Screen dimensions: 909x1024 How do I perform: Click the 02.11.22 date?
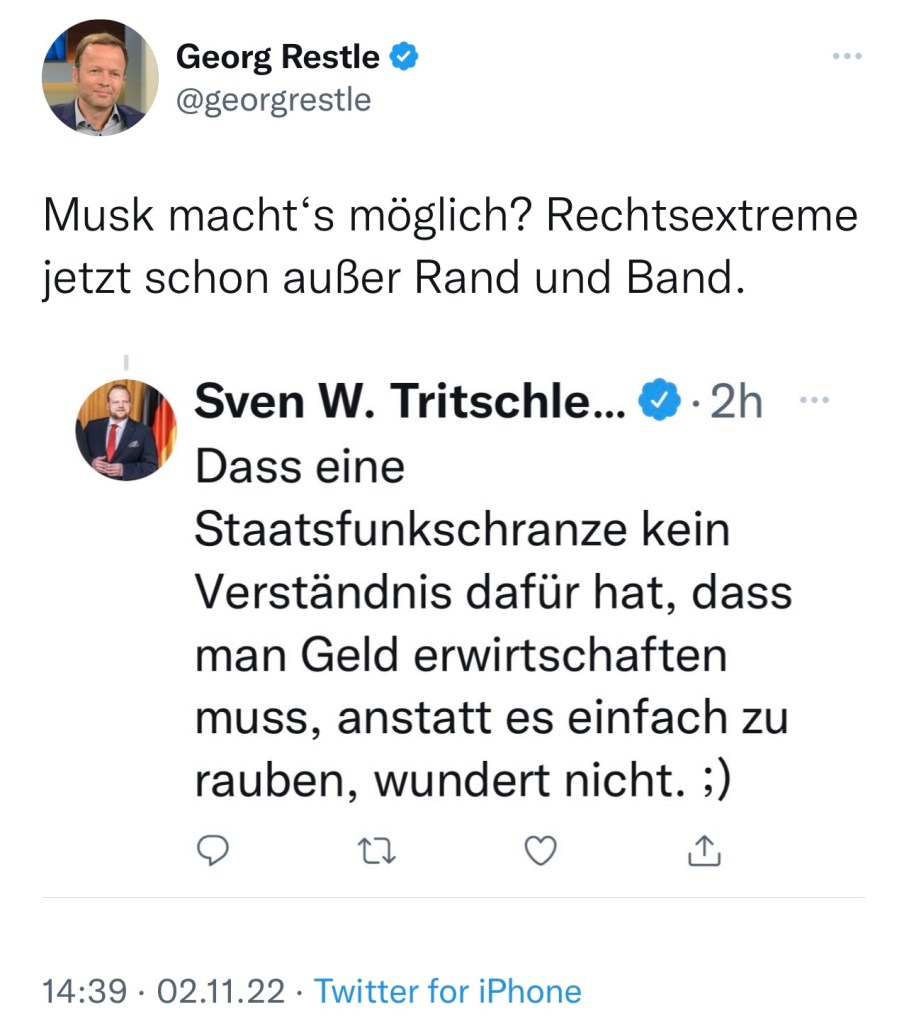(x=222, y=991)
